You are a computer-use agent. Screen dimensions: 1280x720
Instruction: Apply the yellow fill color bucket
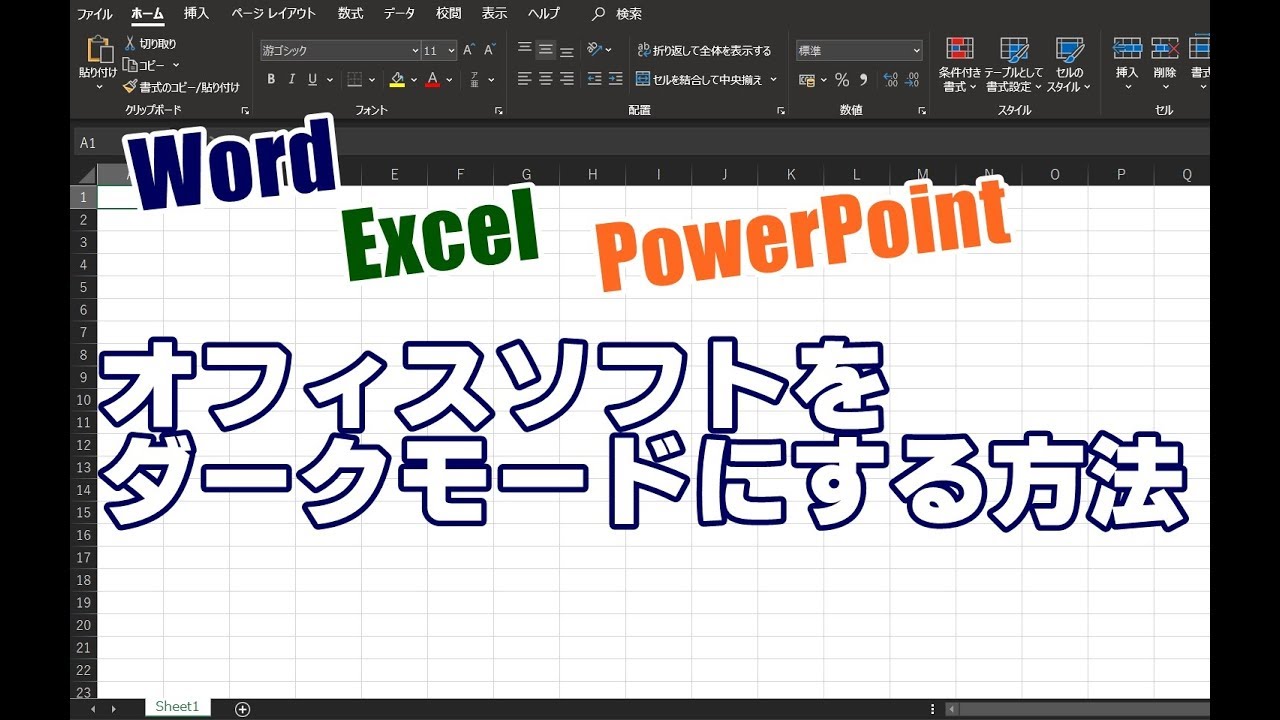point(397,80)
